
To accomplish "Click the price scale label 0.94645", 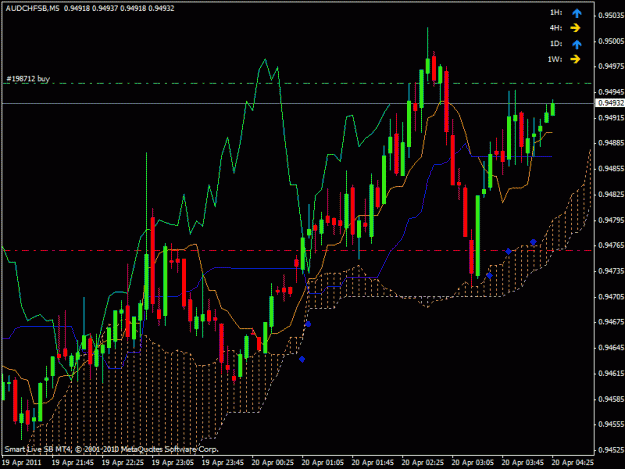I will [611, 347].
